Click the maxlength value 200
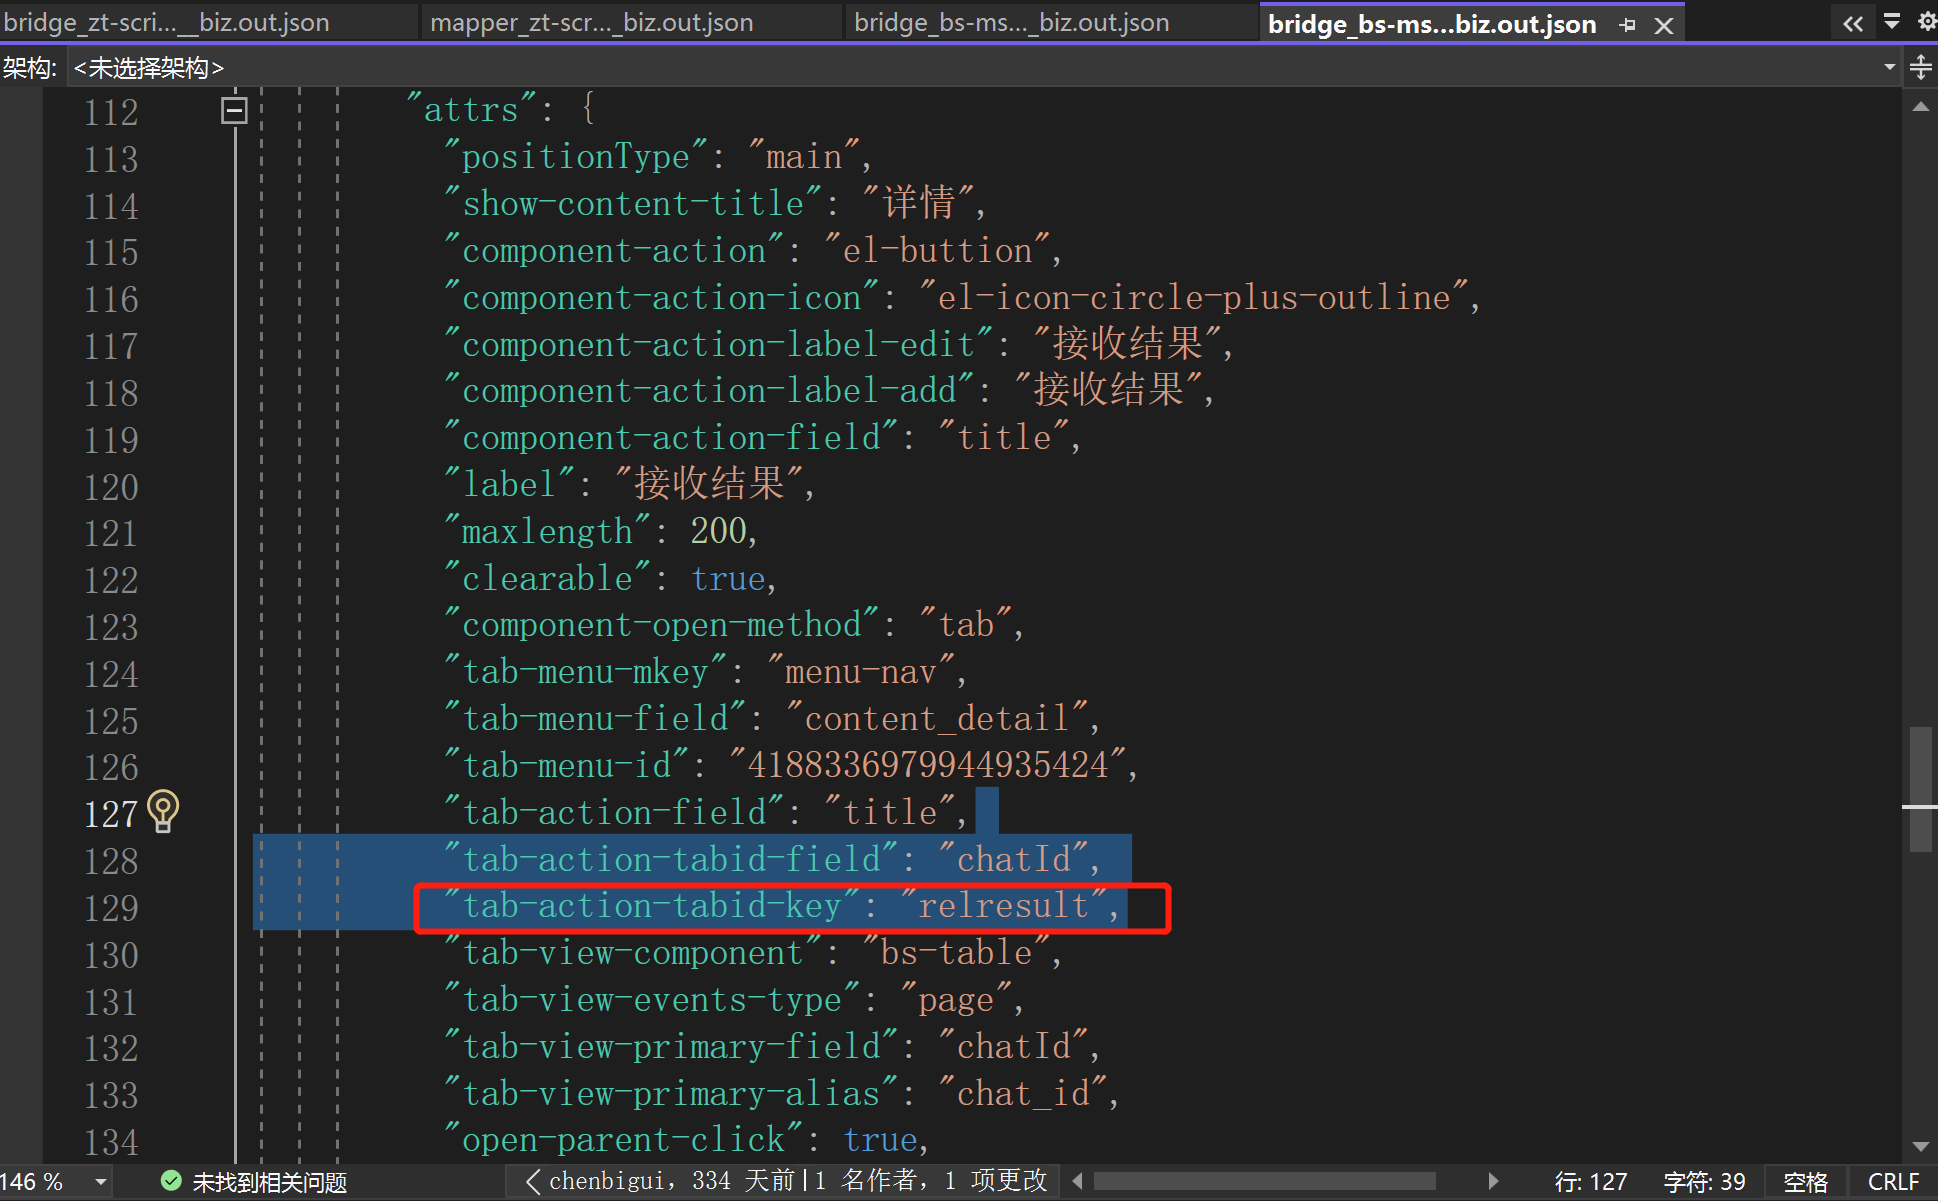 [718, 531]
